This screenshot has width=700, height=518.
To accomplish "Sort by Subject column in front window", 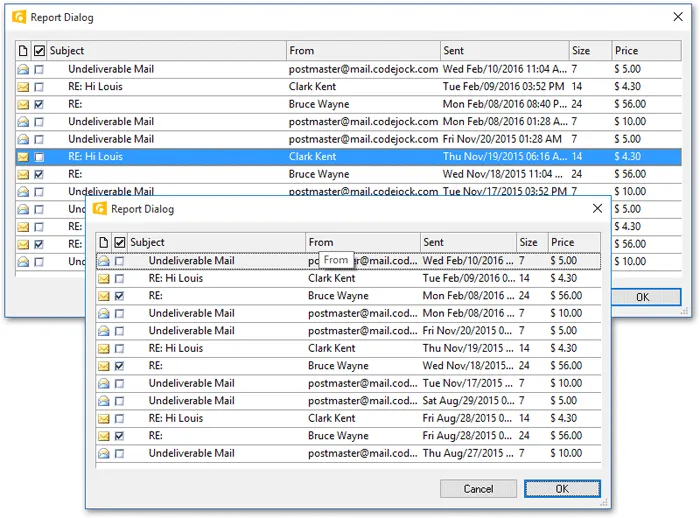I will point(217,242).
